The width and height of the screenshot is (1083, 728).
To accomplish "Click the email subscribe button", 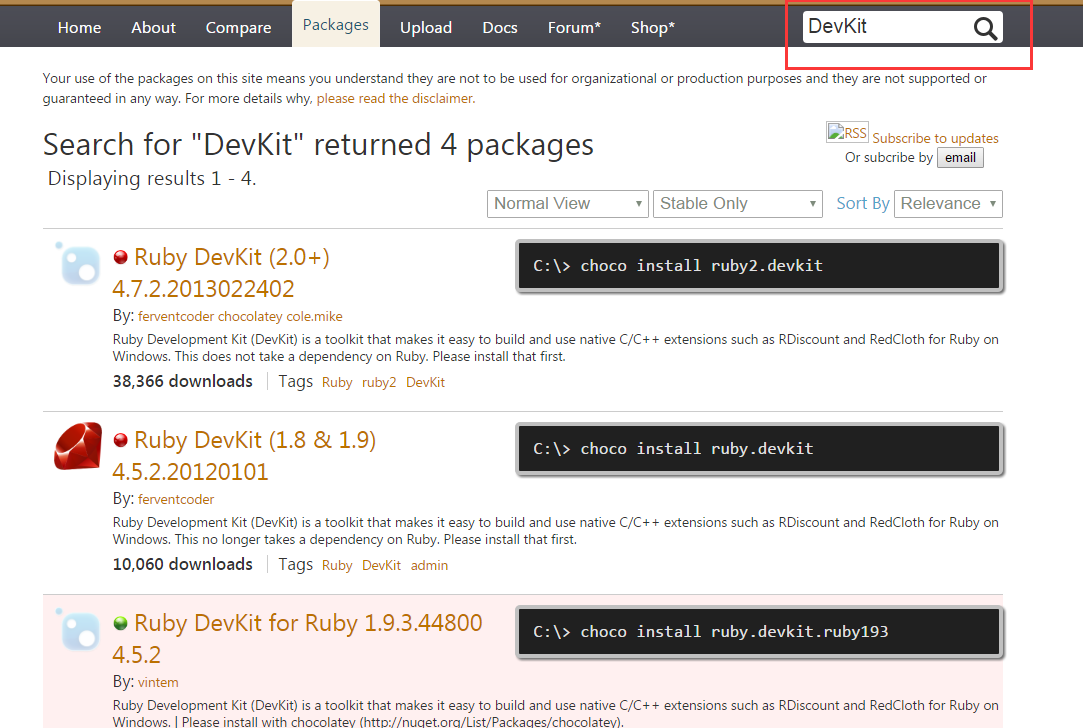I will point(960,157).
